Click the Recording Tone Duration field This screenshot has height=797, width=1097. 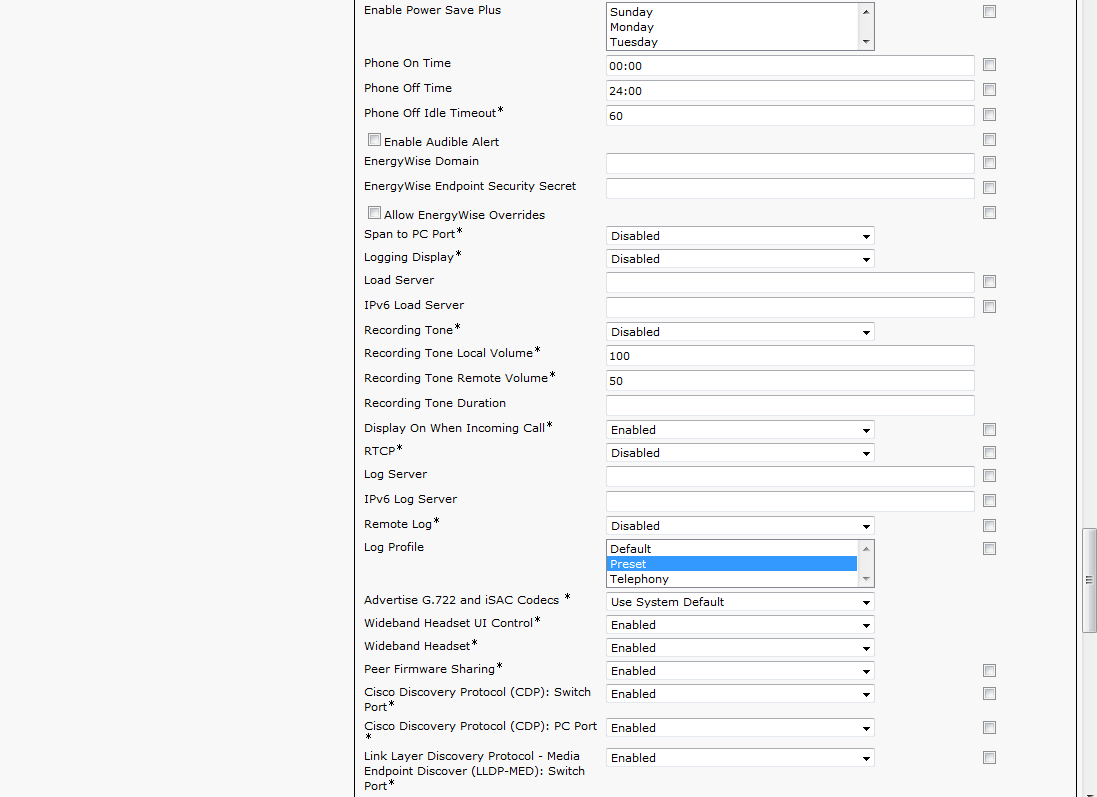[x=790, y=405]
